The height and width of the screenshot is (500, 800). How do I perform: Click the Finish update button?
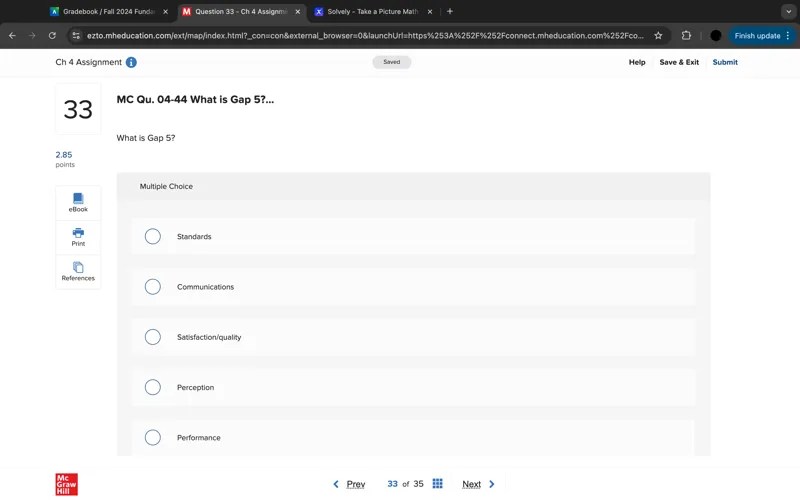[757, 36]
